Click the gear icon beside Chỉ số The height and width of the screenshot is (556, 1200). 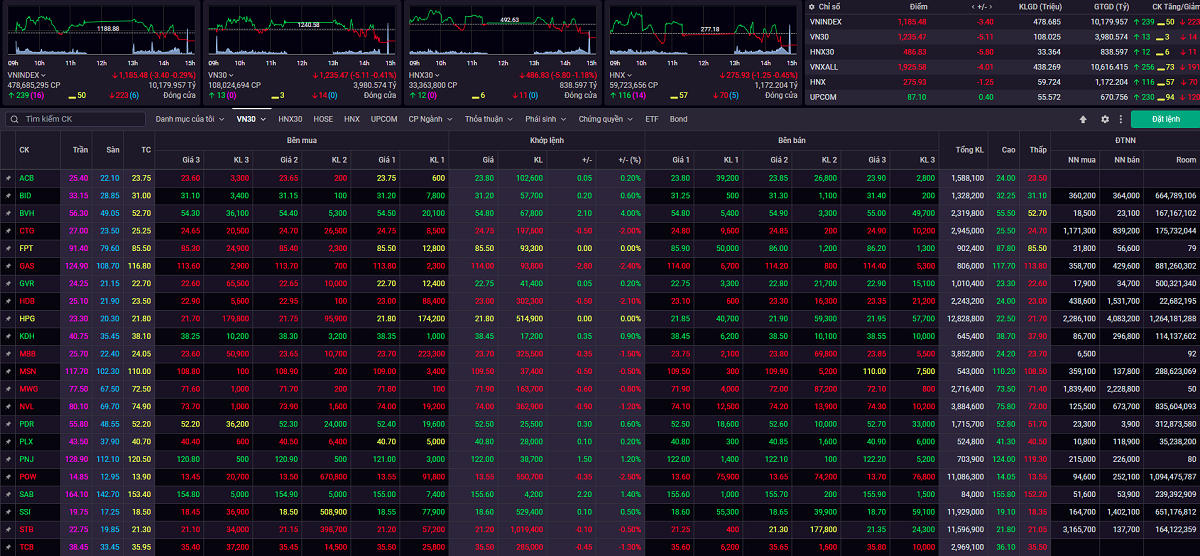pos(812,6)
